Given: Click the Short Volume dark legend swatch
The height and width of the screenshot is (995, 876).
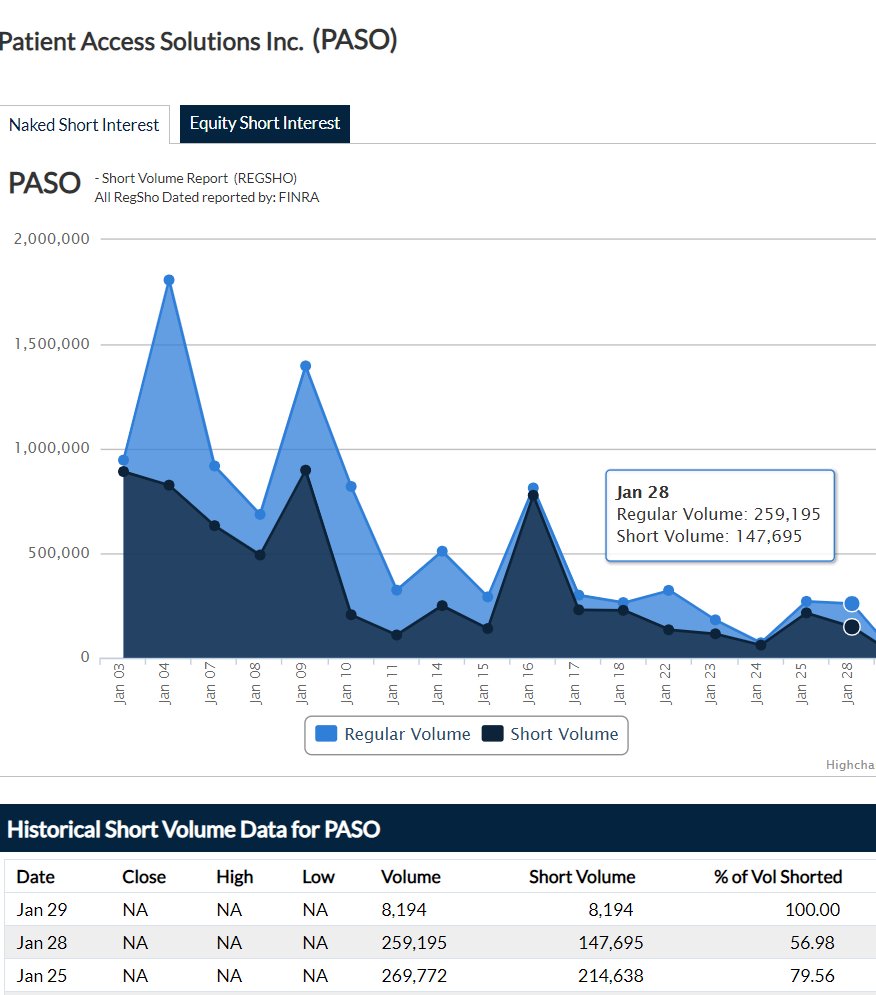Looking at the screenshot, I should pos(493,734).
